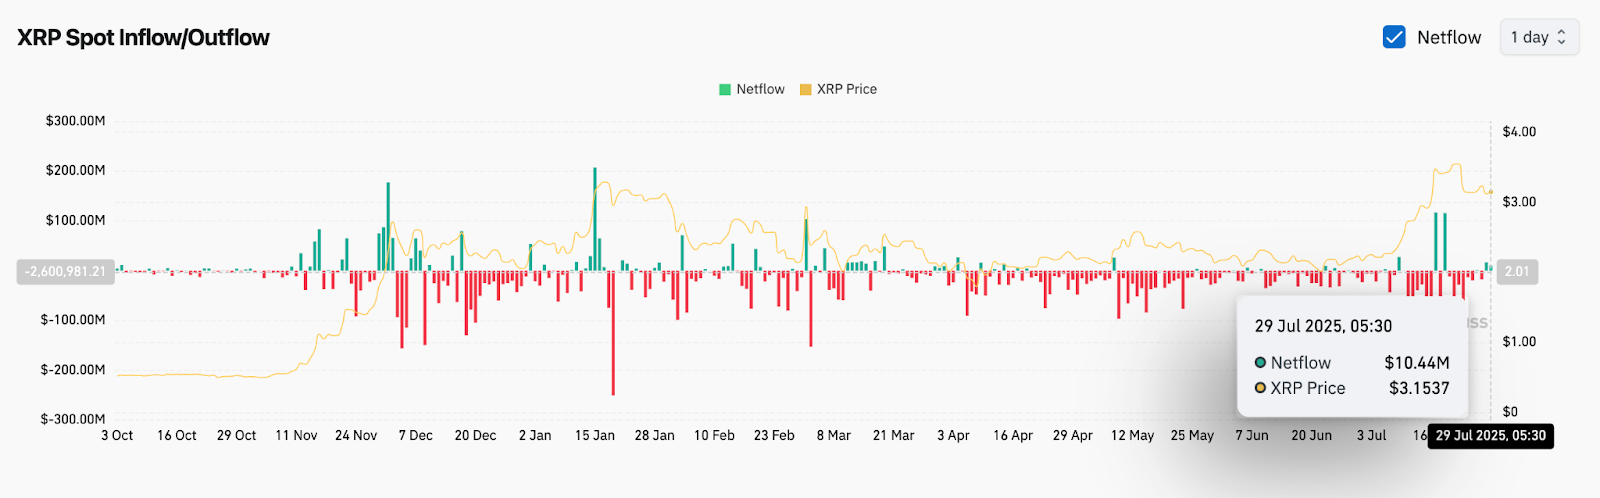Click the green Netflow dot in tooltip
Screen dimensions: 1600x498
coord(1260,362)
